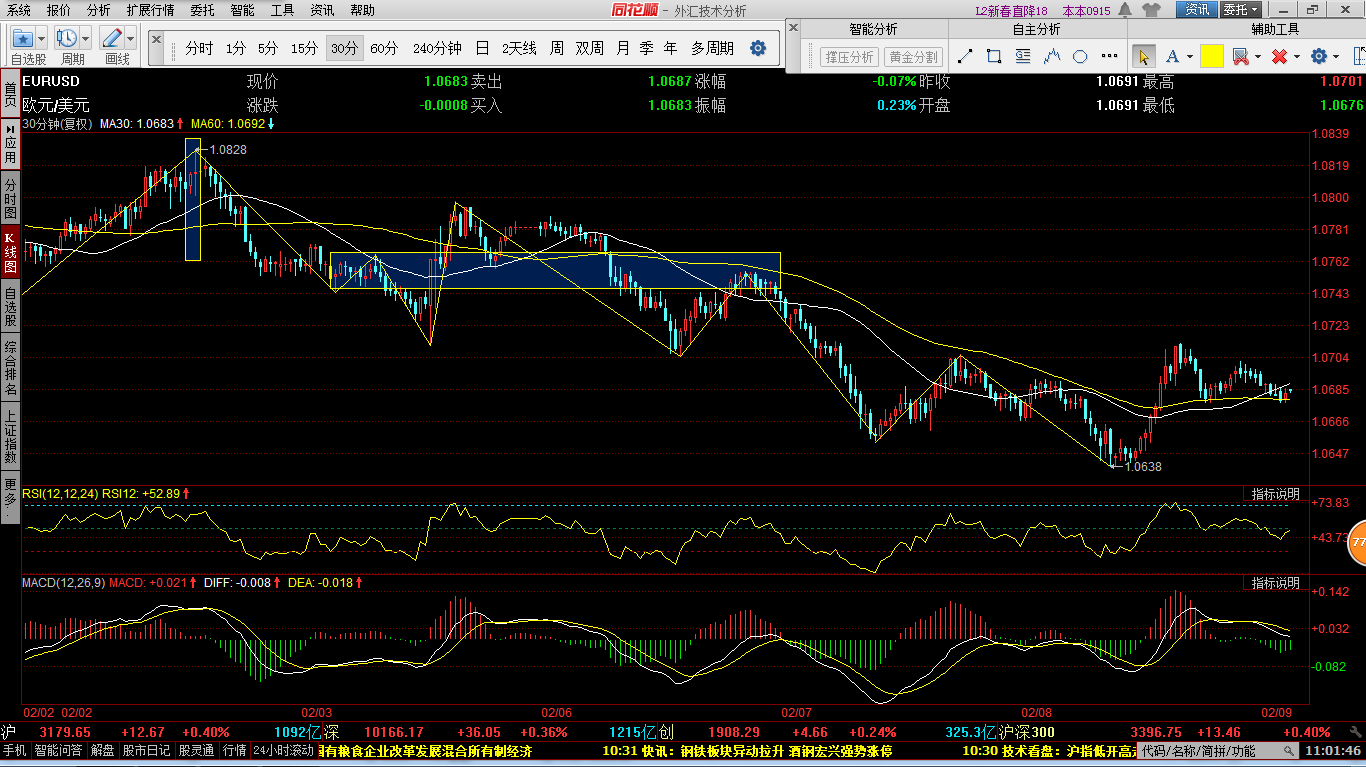Screen dimensions: 1366x767
Task: Open the L2新春直降18 promo link
Action: point(1011,10)
